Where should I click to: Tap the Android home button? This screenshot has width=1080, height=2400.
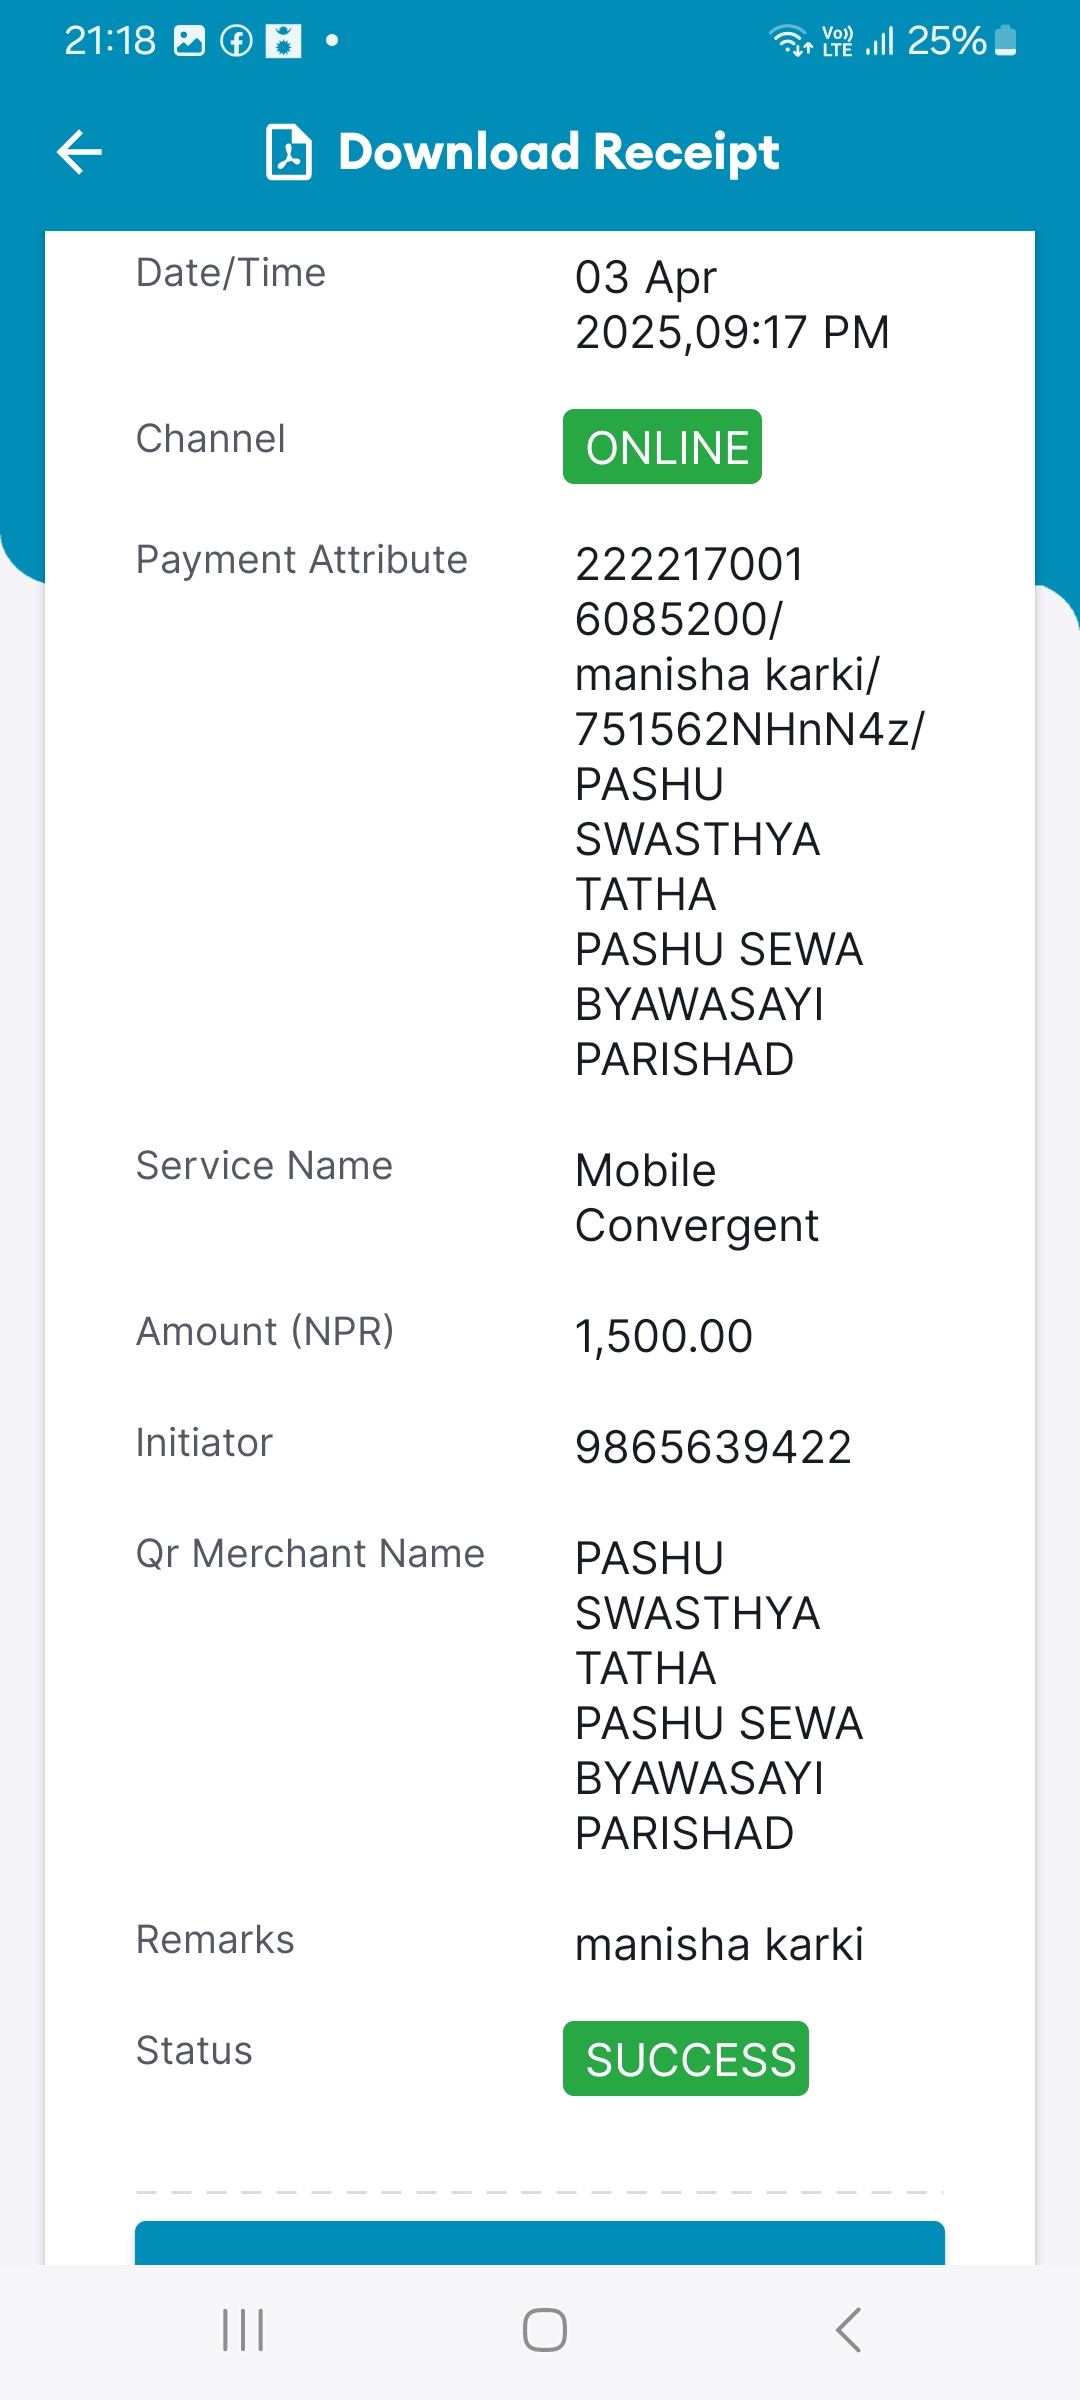(x=545, y=2330)
